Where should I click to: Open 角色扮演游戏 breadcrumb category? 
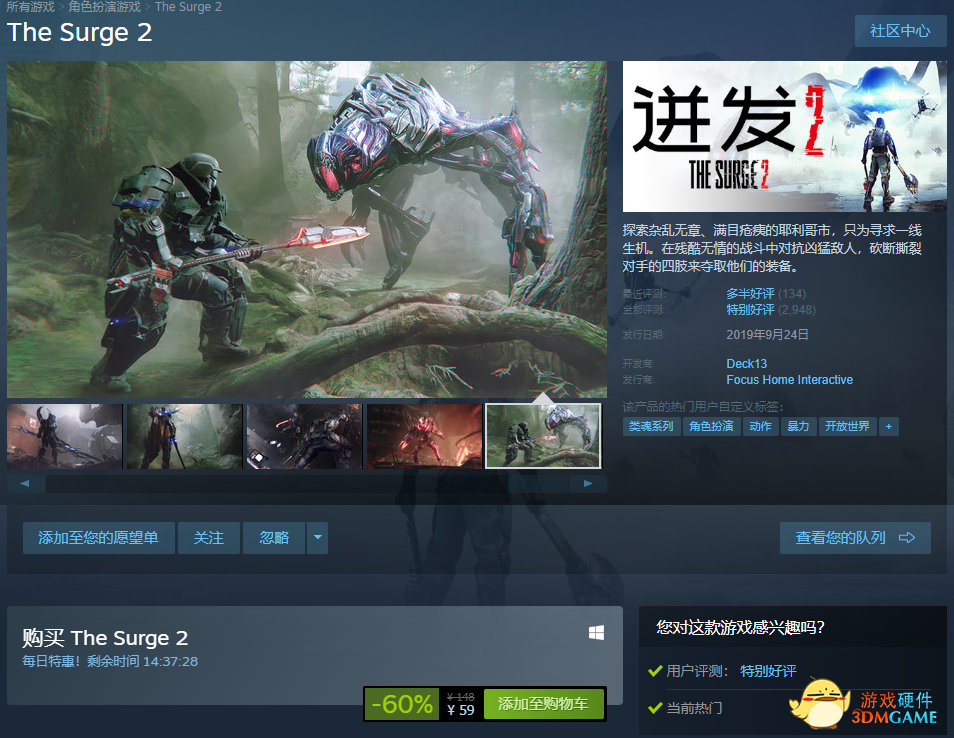click(x=105, y=7)
